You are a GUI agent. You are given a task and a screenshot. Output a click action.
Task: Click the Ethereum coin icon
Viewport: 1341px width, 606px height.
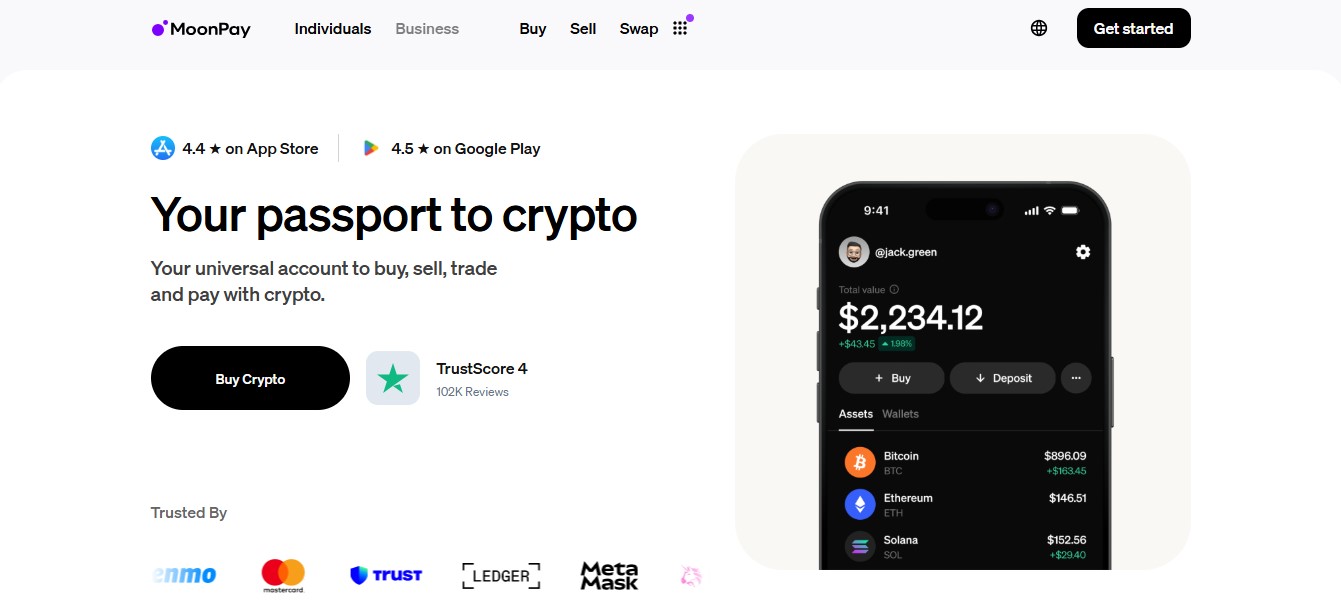[860, 504]
